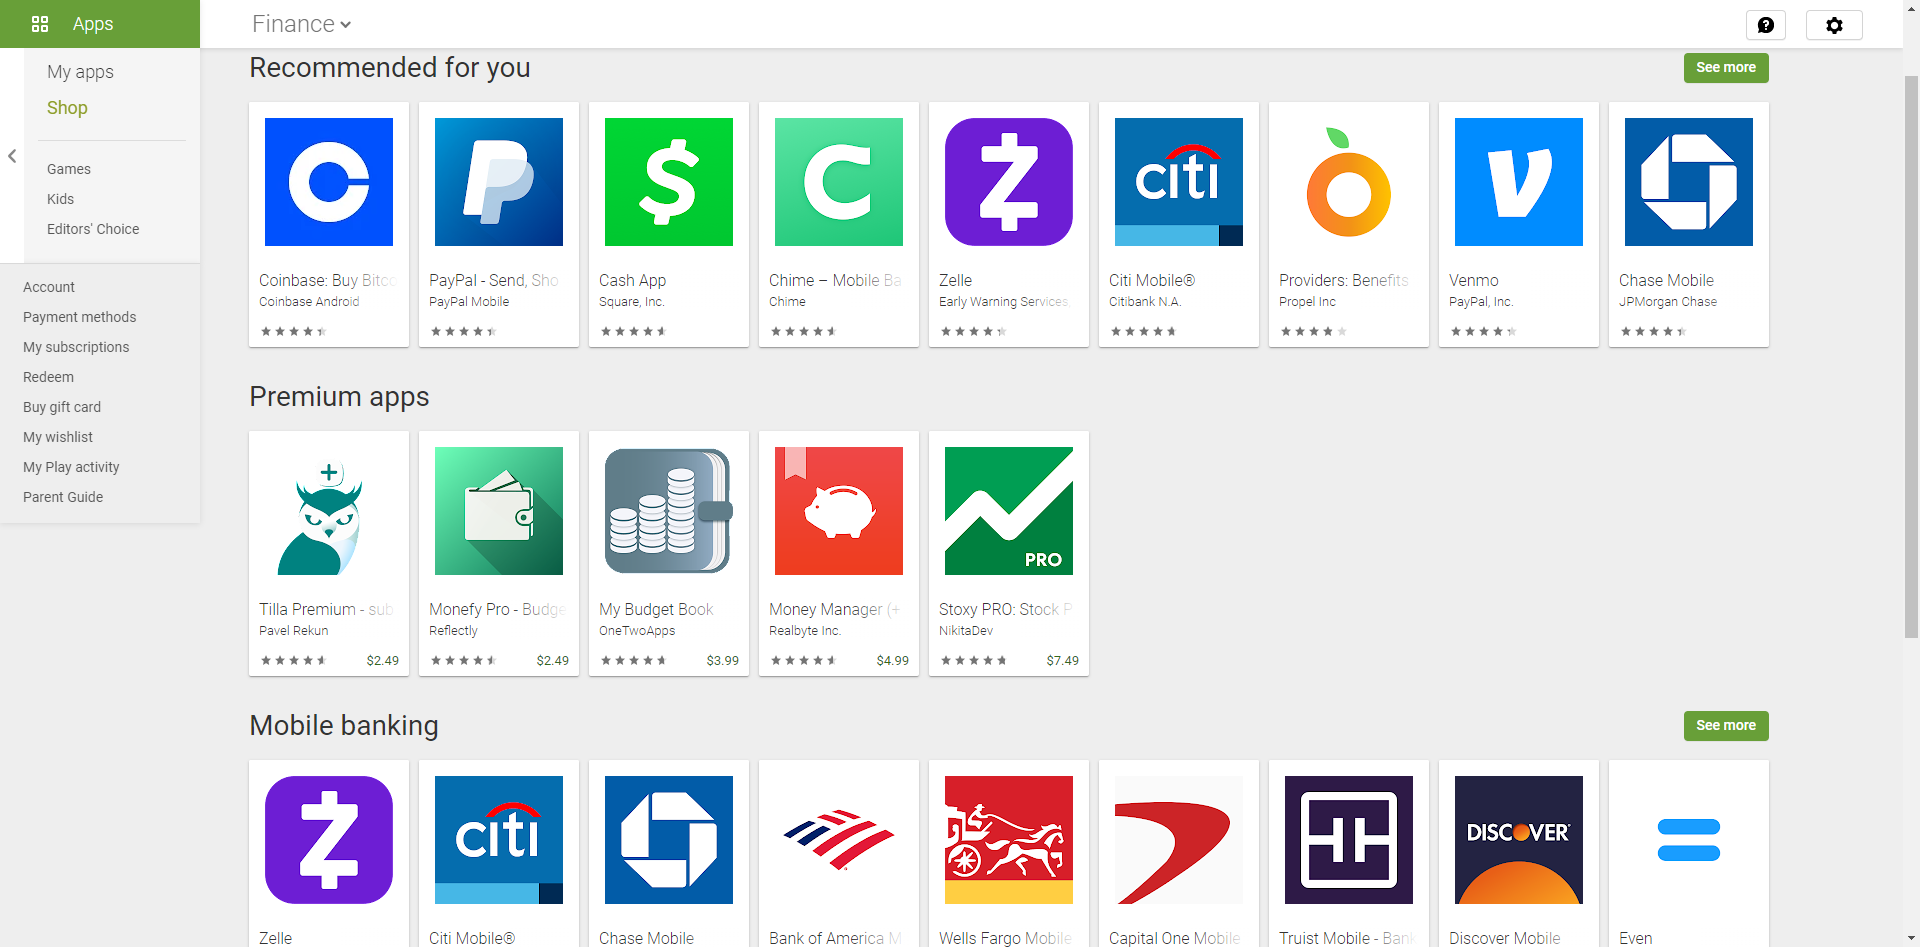1920x947 pixels.
Task: Collapse the sidebar with the left chevron
Action: click(x=11, y=156)
